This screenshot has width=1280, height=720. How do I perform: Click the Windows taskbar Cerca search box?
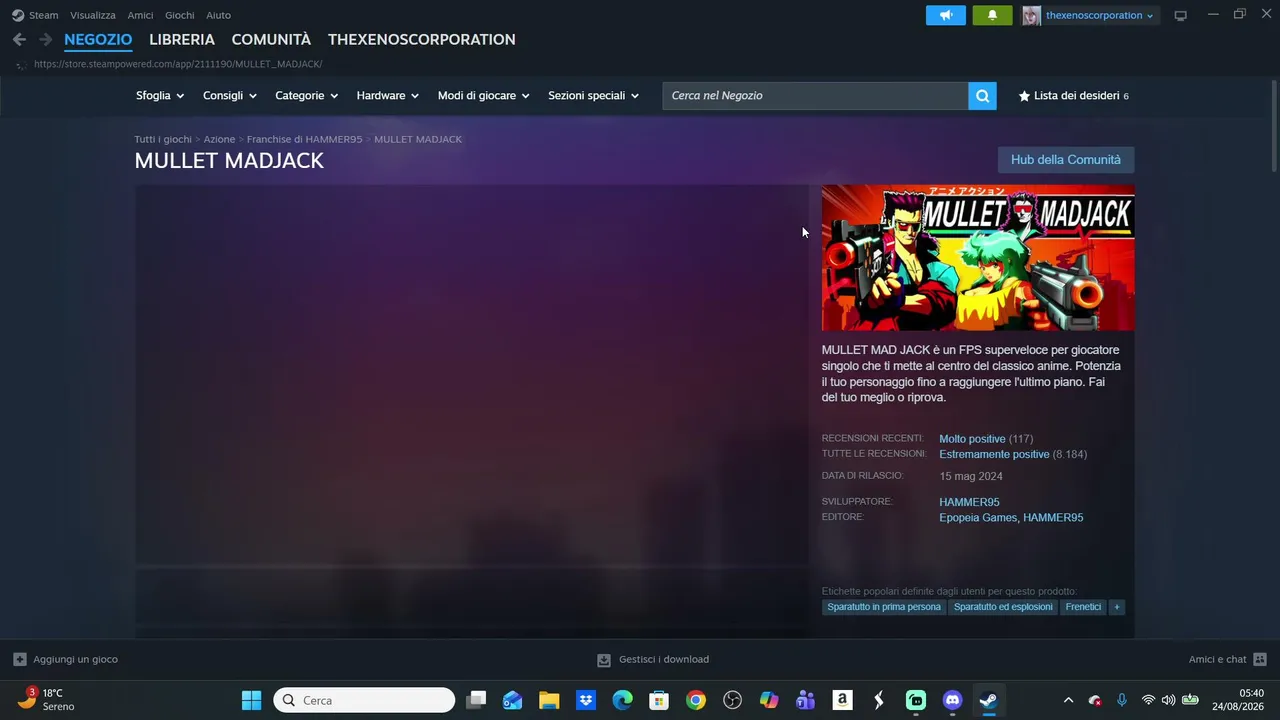tap(364, 700)
